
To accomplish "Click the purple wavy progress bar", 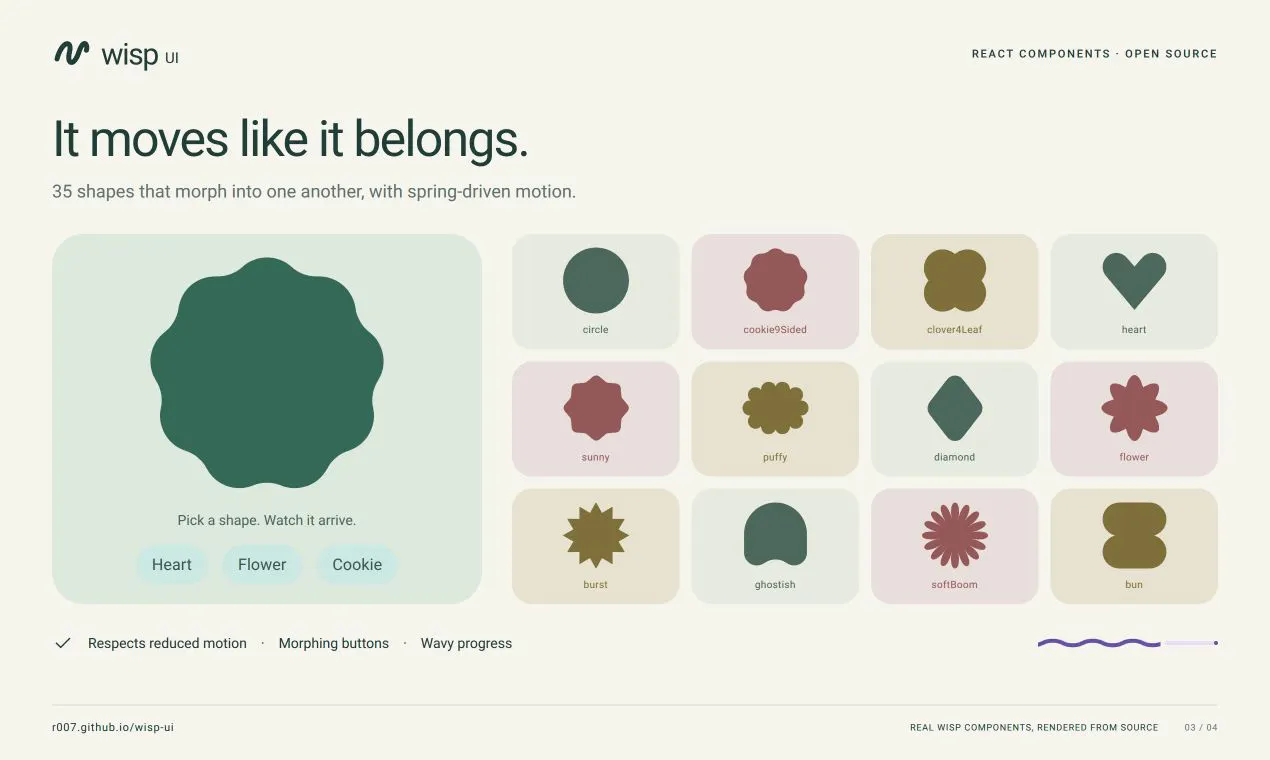I will point(1128,643).
